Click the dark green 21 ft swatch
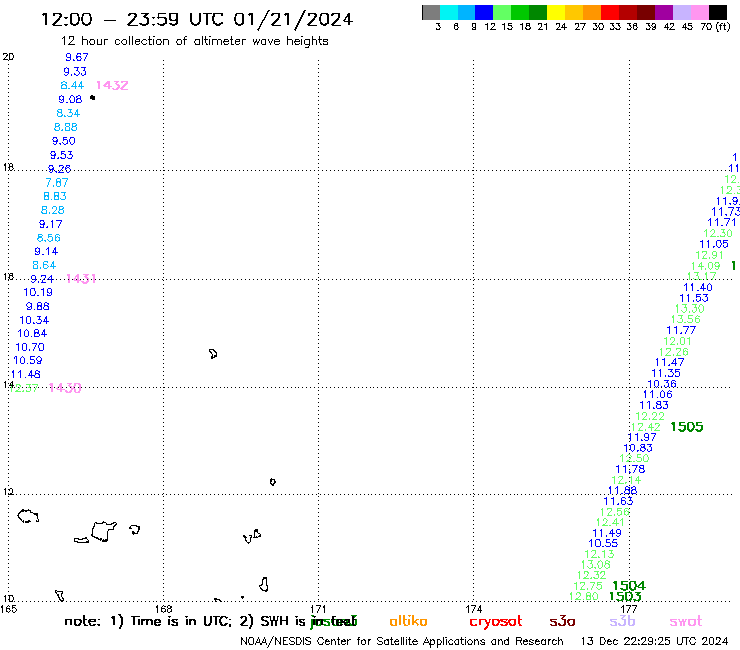 (x=538, y=12)
